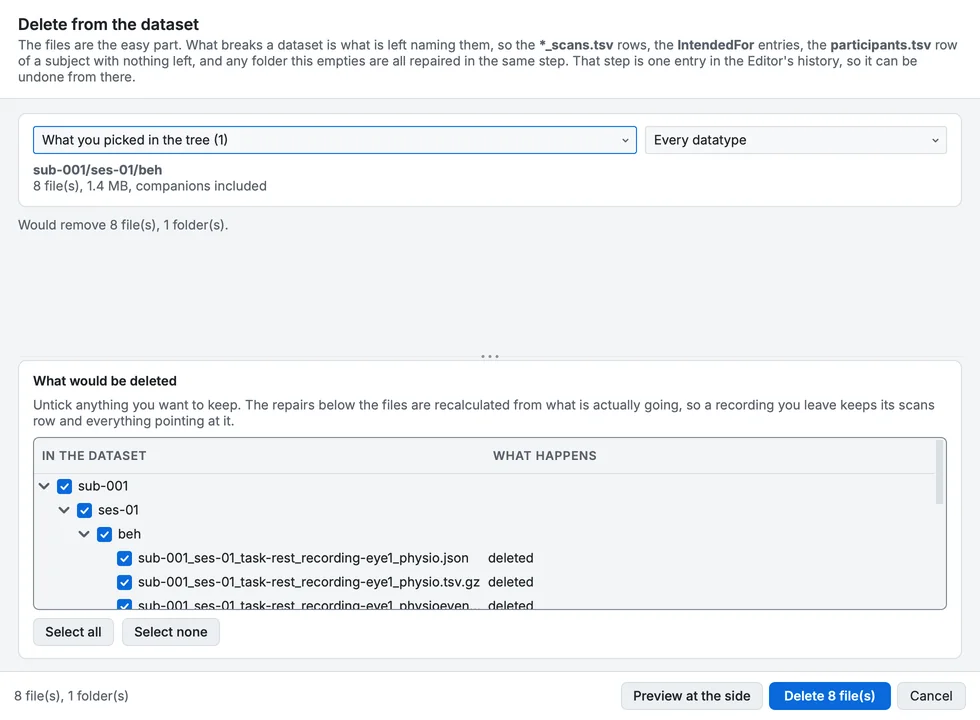Confirm with Delete 8 file(s) button

(829, 696)
